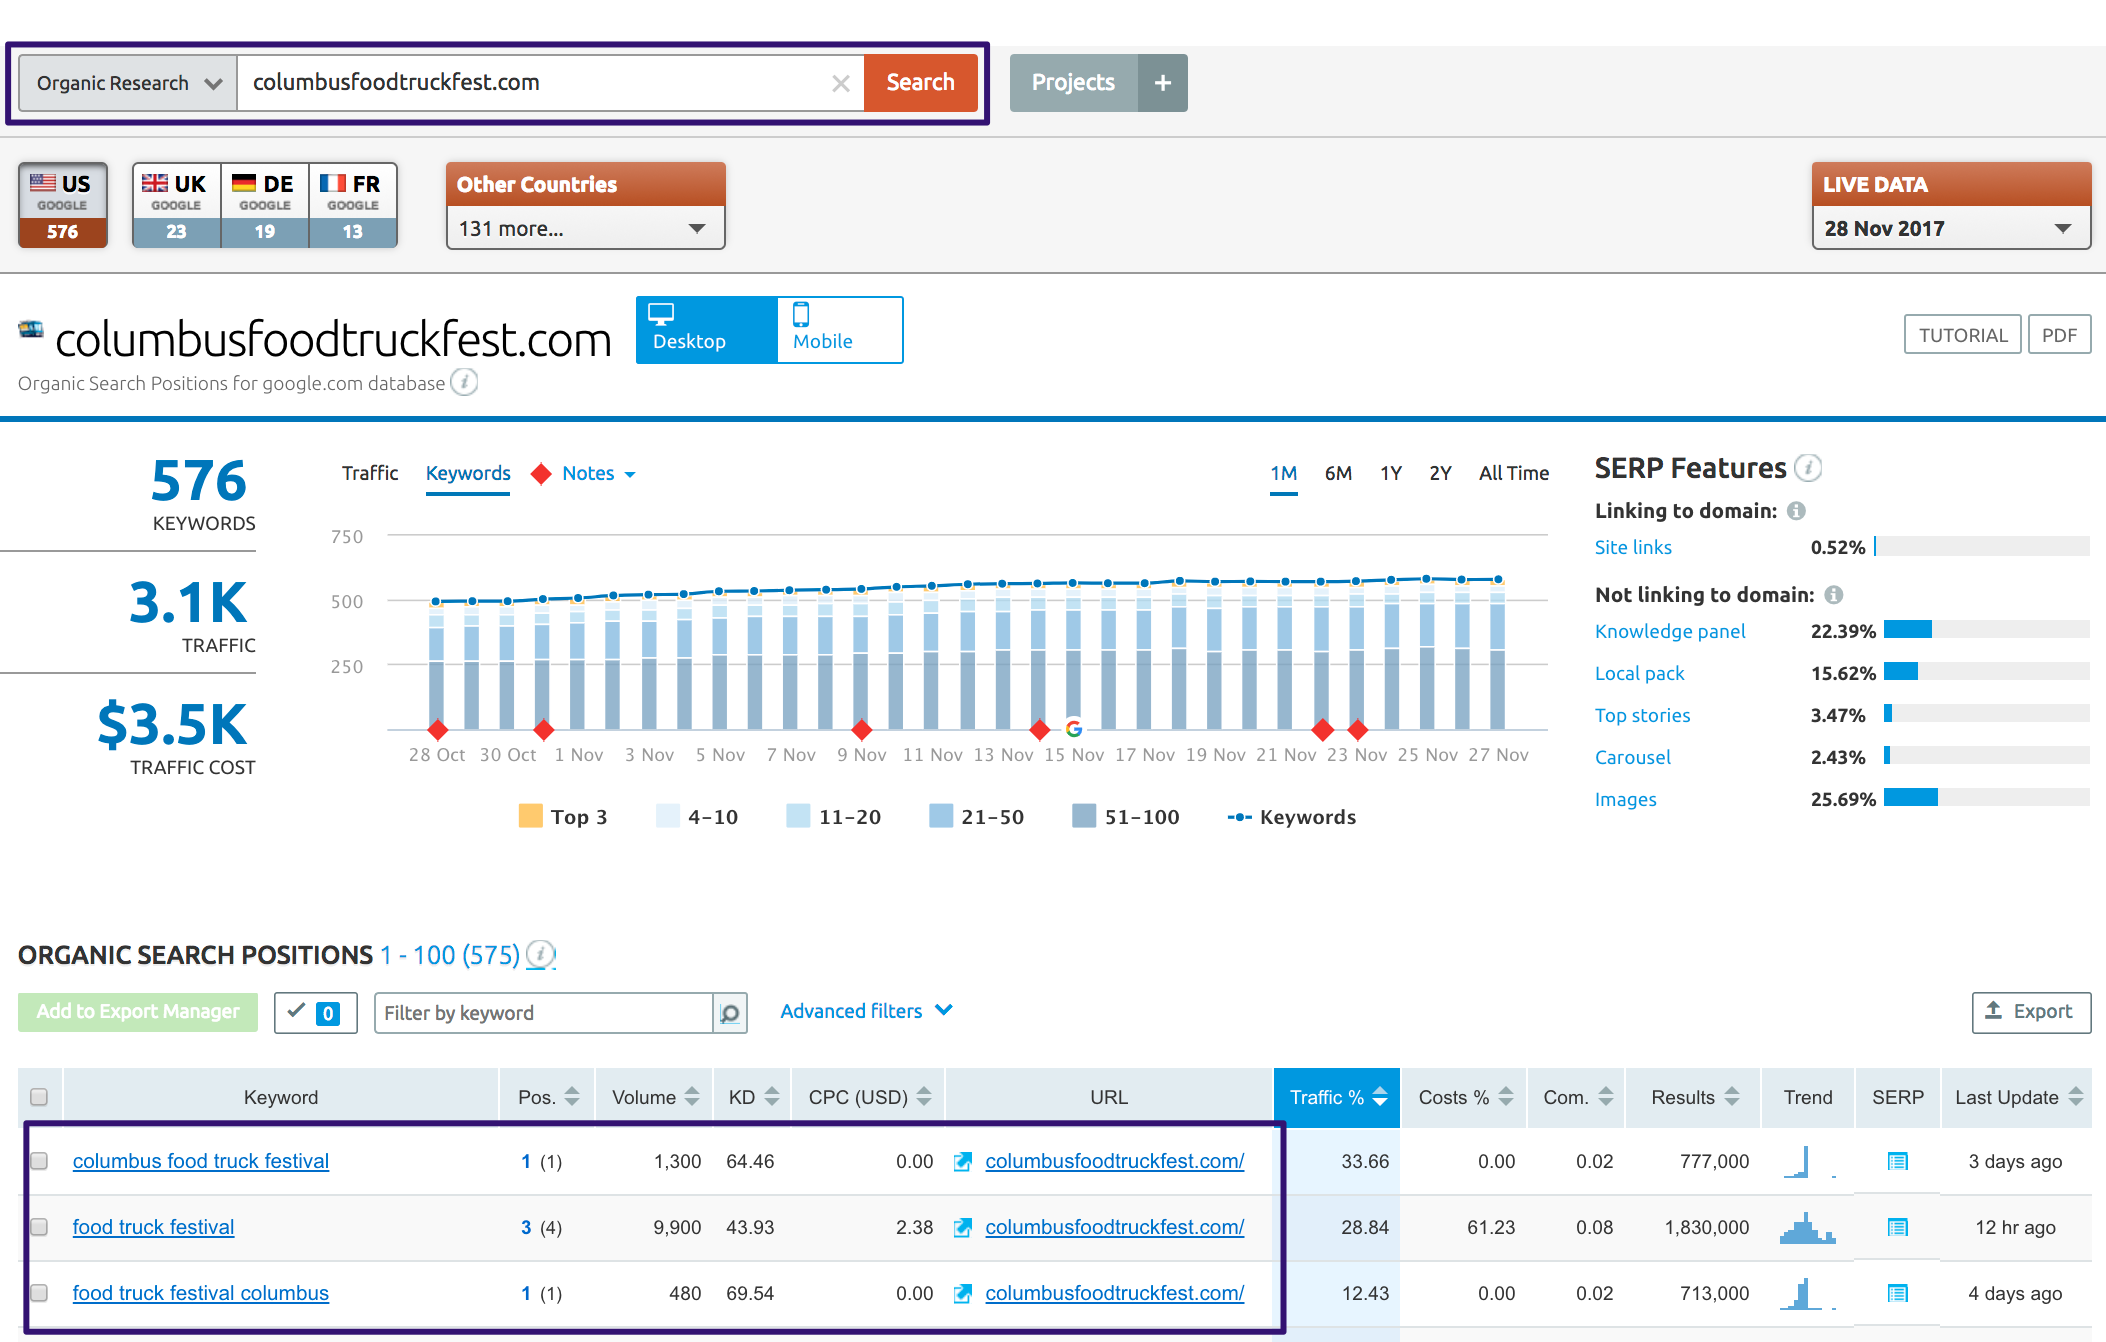Viewport: 2106px width, 1342px height.
Task: Tick the select-all checkbox in table header
Action: [x=39, y=1097]
